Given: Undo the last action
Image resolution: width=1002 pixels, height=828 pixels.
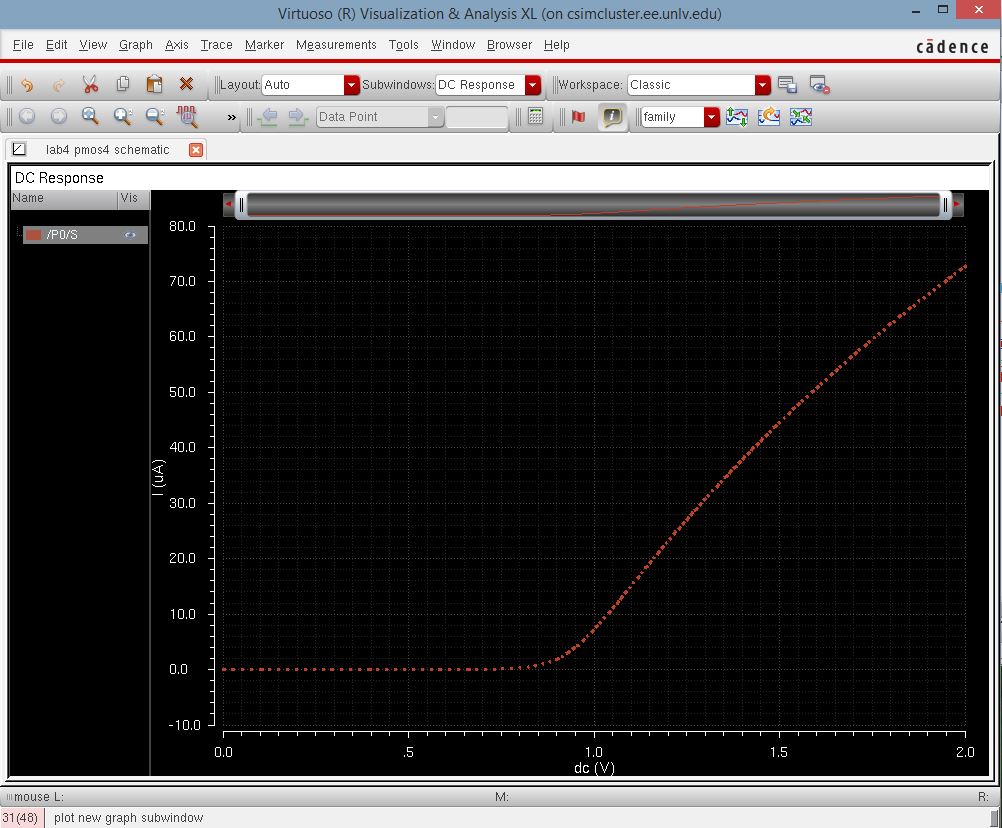Looking at the screenshot, I should 27,85.
